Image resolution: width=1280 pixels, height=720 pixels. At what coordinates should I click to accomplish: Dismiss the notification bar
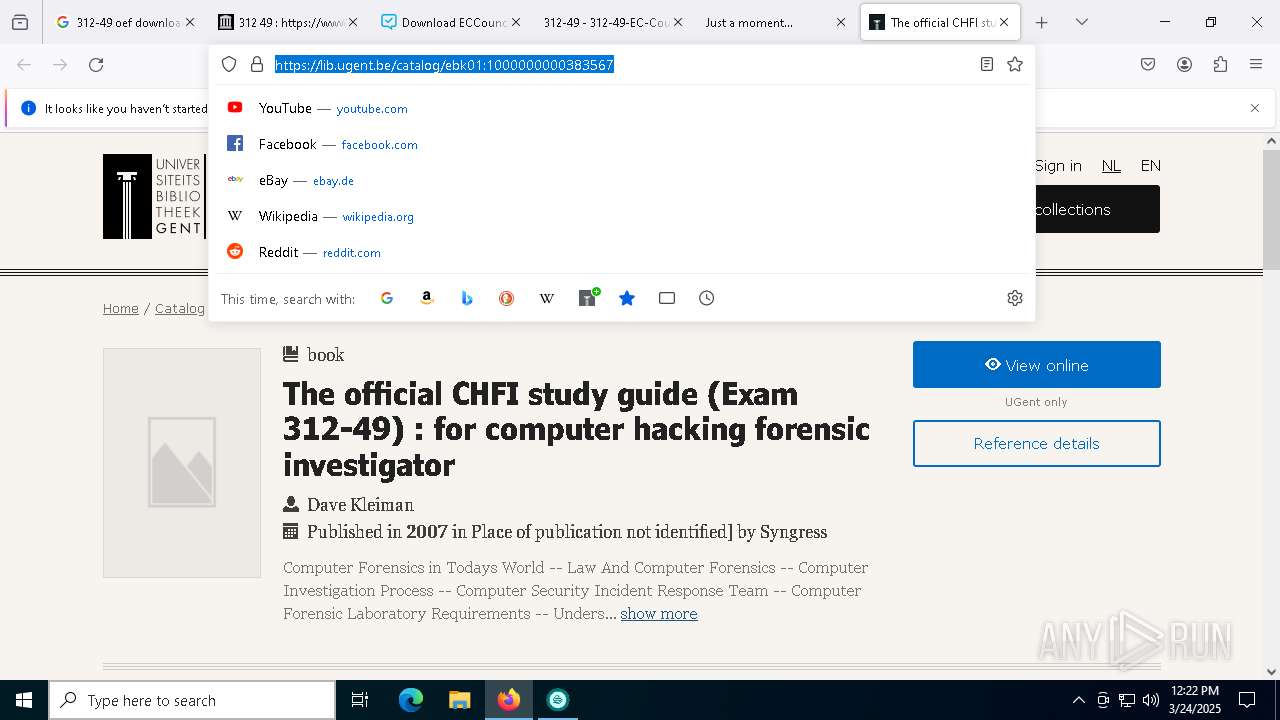[1255, 108]
